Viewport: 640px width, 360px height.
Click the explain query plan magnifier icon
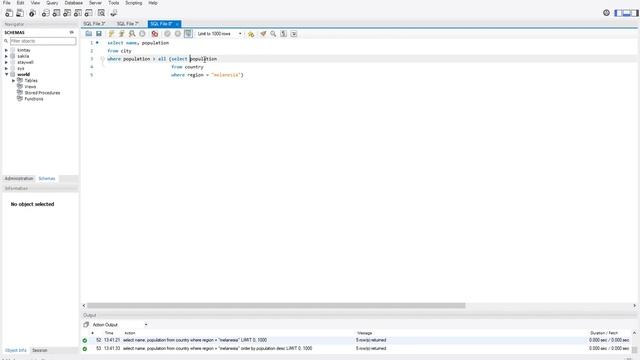132,34
